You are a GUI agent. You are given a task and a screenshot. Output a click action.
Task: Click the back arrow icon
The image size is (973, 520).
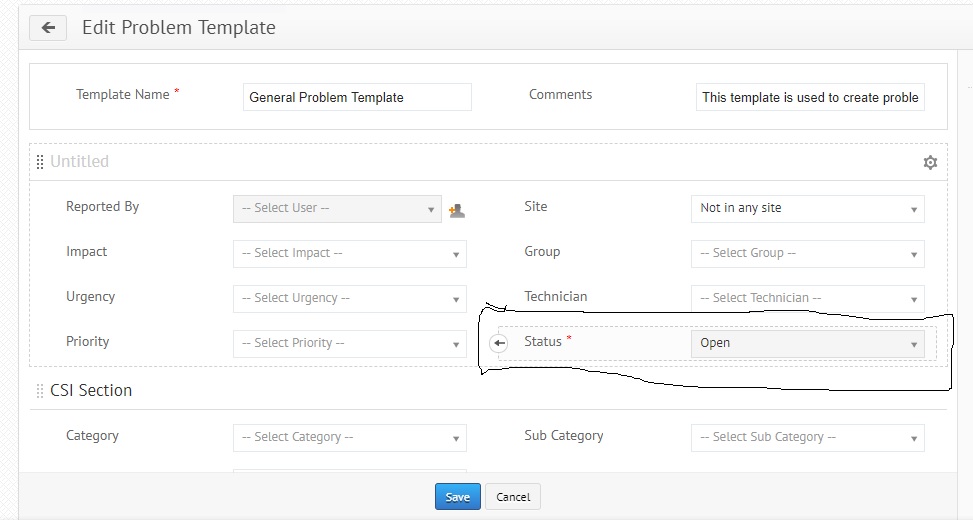pos(47,28)
